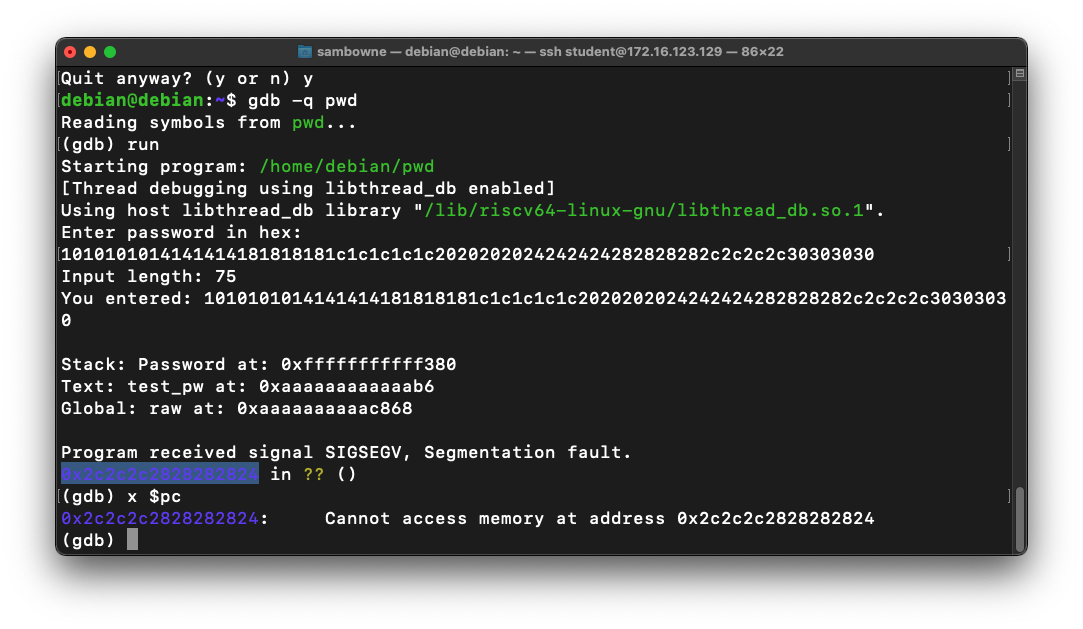Click 'Quit anyway? (y or n) y' line
Viewport: 1083px width, 629px height.
(186, 79)
